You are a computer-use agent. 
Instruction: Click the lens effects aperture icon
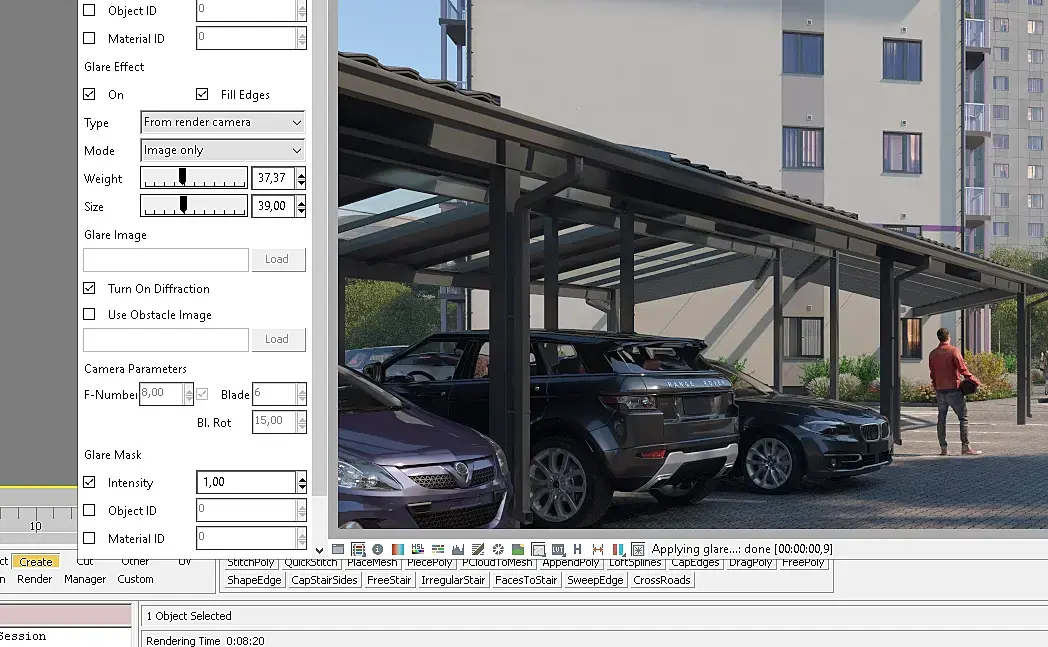point(498,549)
